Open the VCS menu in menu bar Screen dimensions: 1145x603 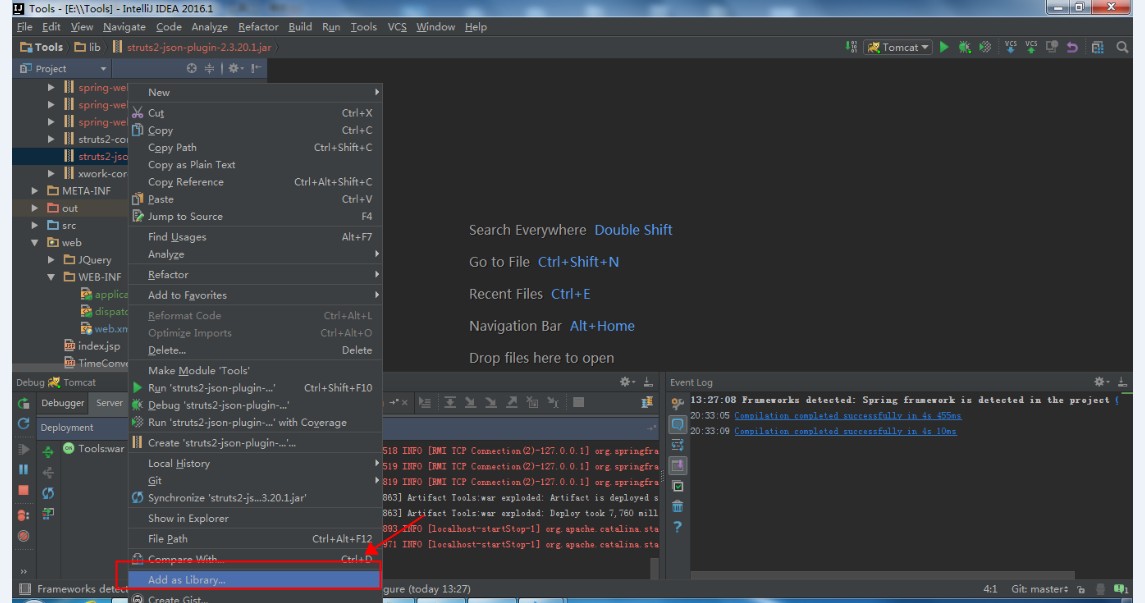click(x=397, y=27)
